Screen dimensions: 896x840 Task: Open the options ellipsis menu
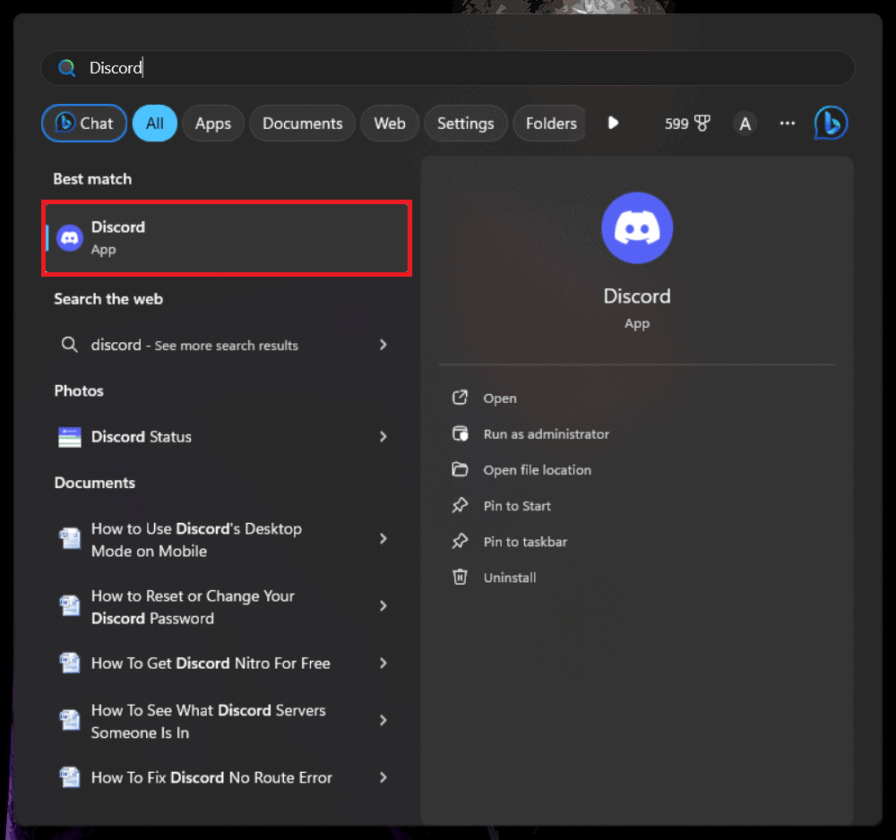pyautogui.click(x=787, y=122)
